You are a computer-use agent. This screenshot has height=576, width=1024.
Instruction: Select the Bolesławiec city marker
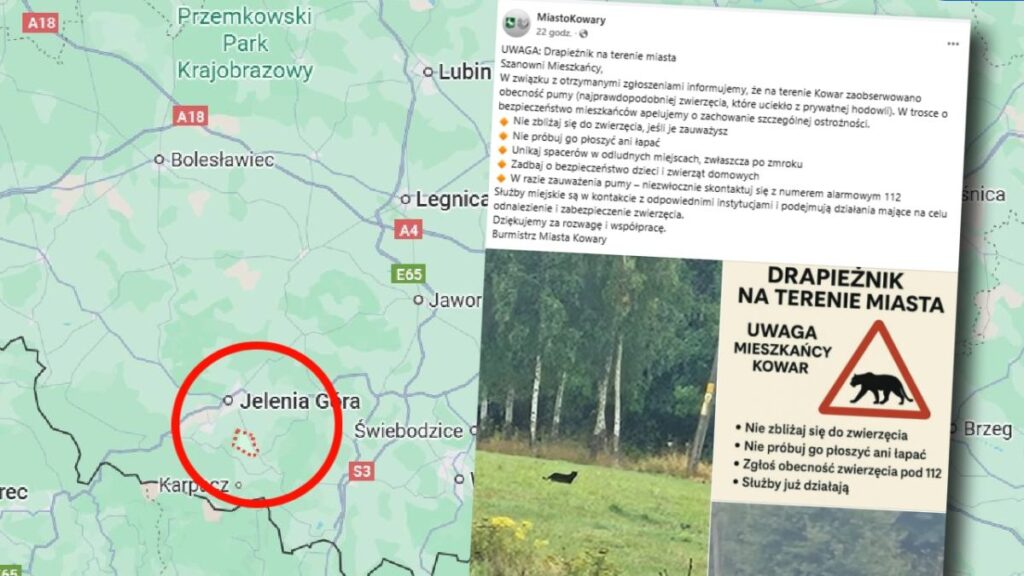click(159, 159)
